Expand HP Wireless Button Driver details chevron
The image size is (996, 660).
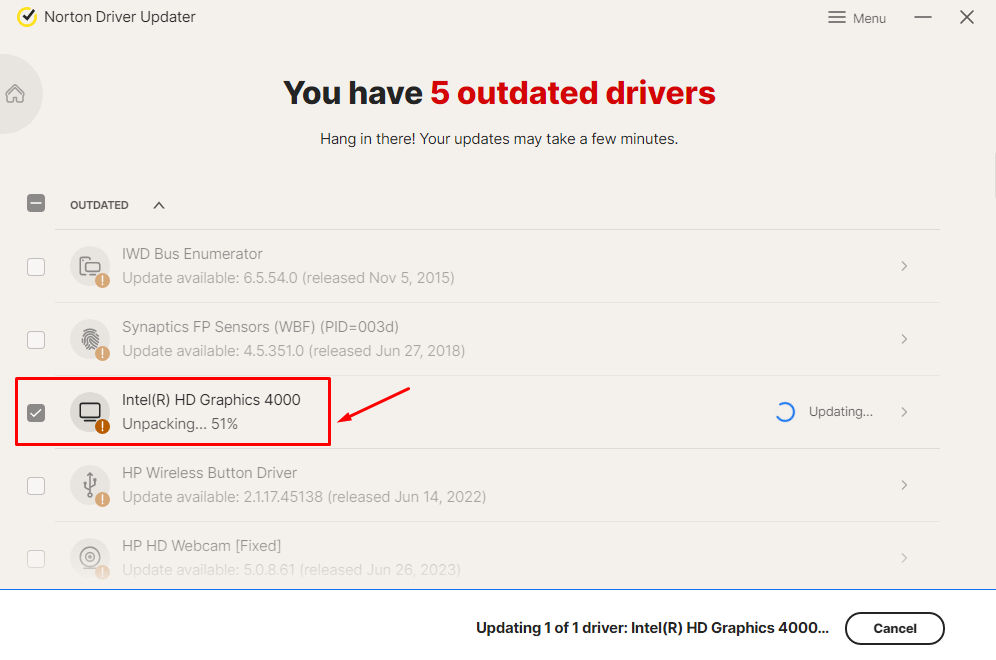[904, 485]
